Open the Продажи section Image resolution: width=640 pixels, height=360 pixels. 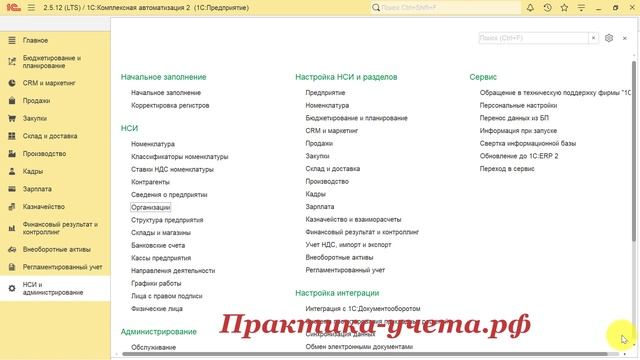36,100
